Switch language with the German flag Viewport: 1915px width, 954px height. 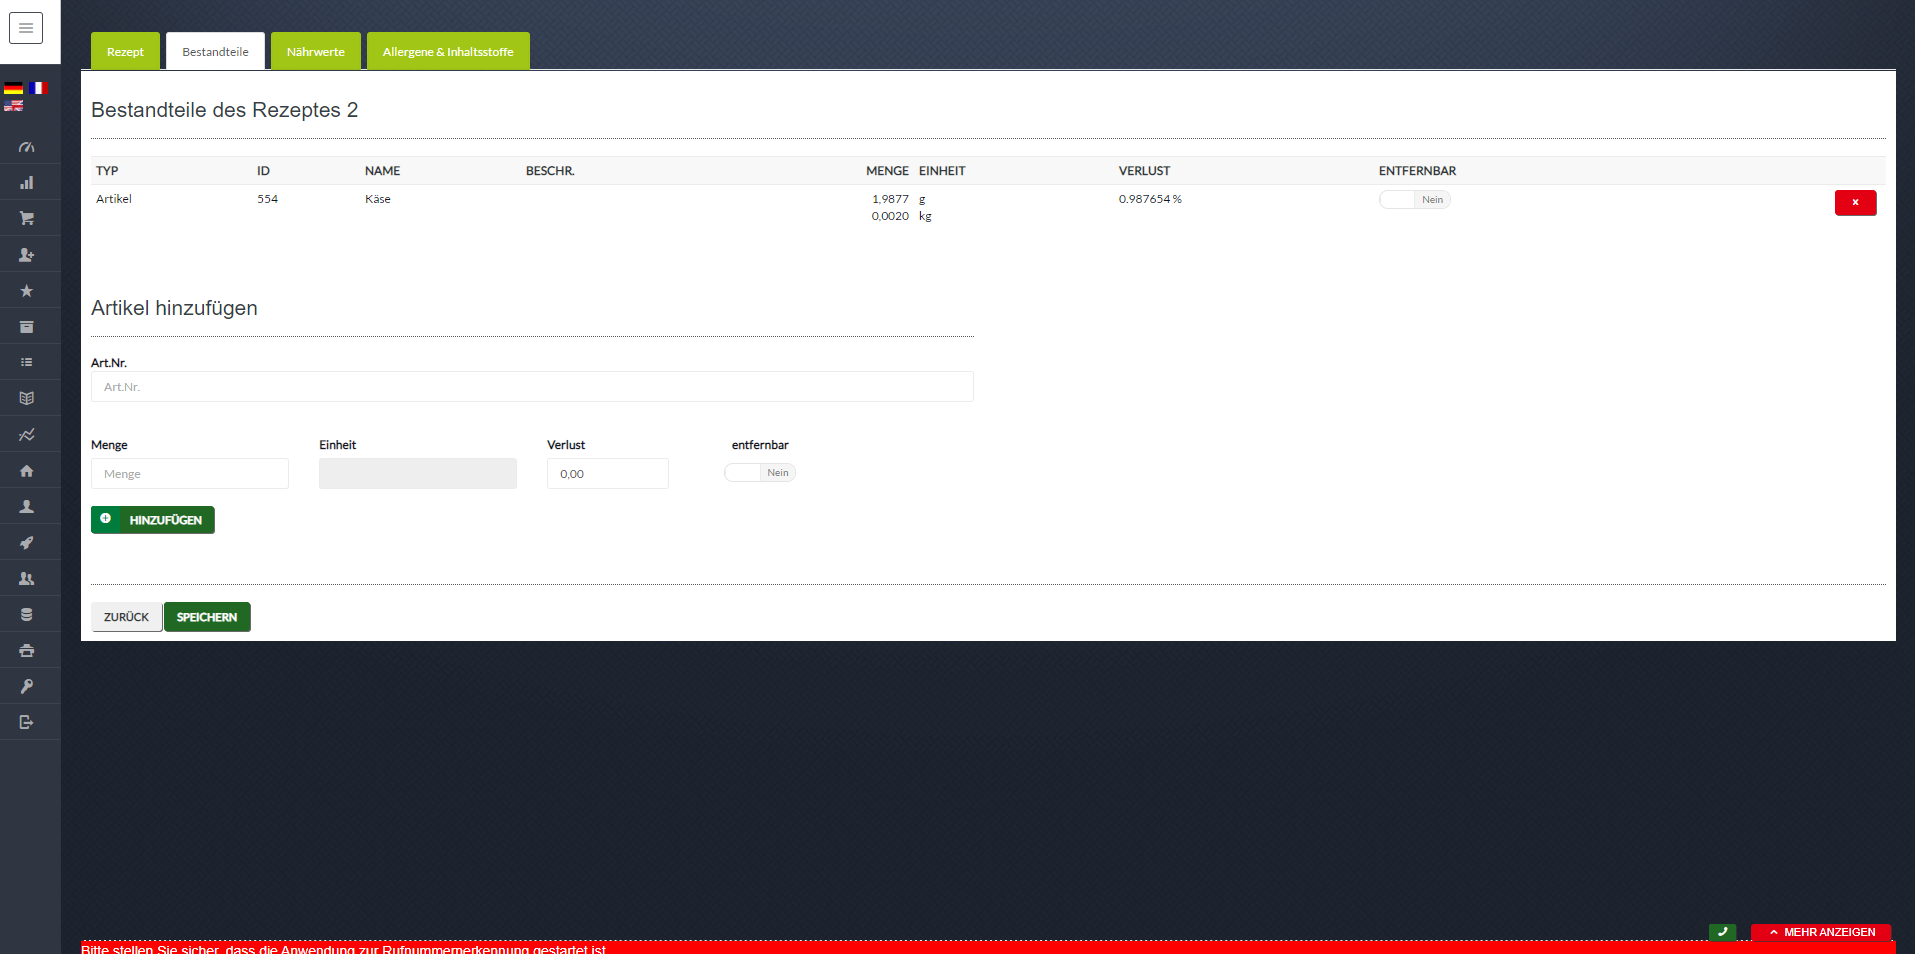(13, 88)
